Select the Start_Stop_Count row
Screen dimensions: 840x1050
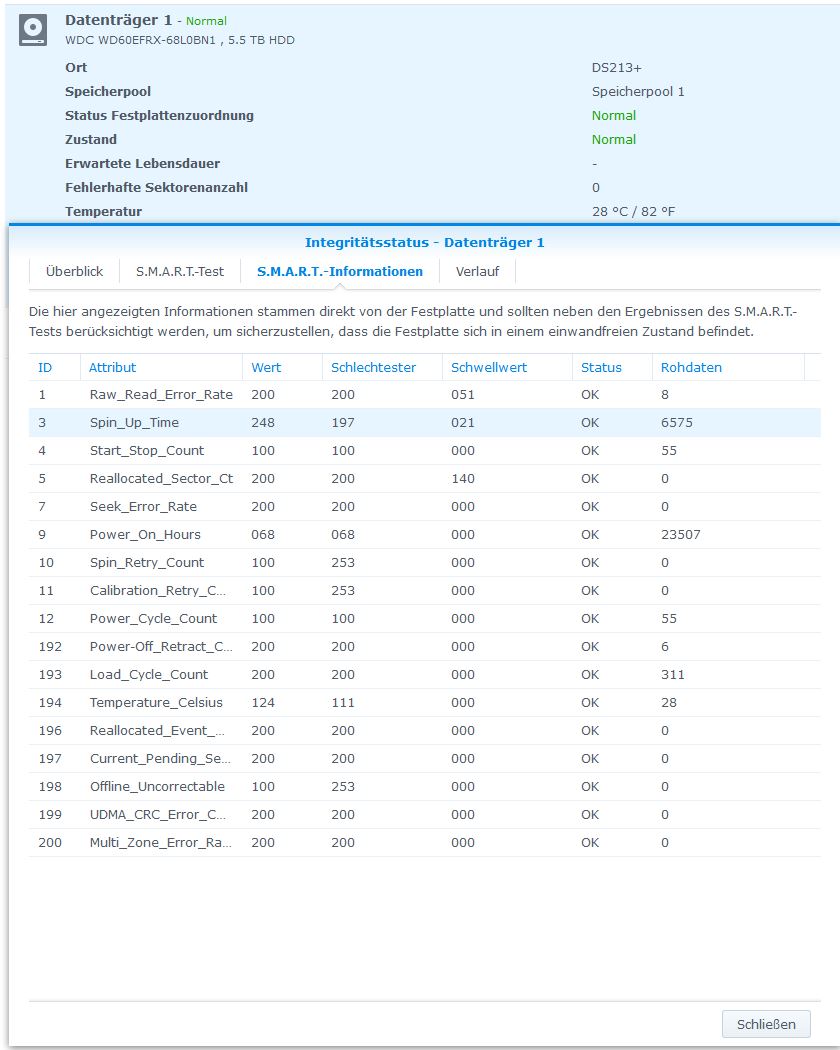[x=425, y=451]
